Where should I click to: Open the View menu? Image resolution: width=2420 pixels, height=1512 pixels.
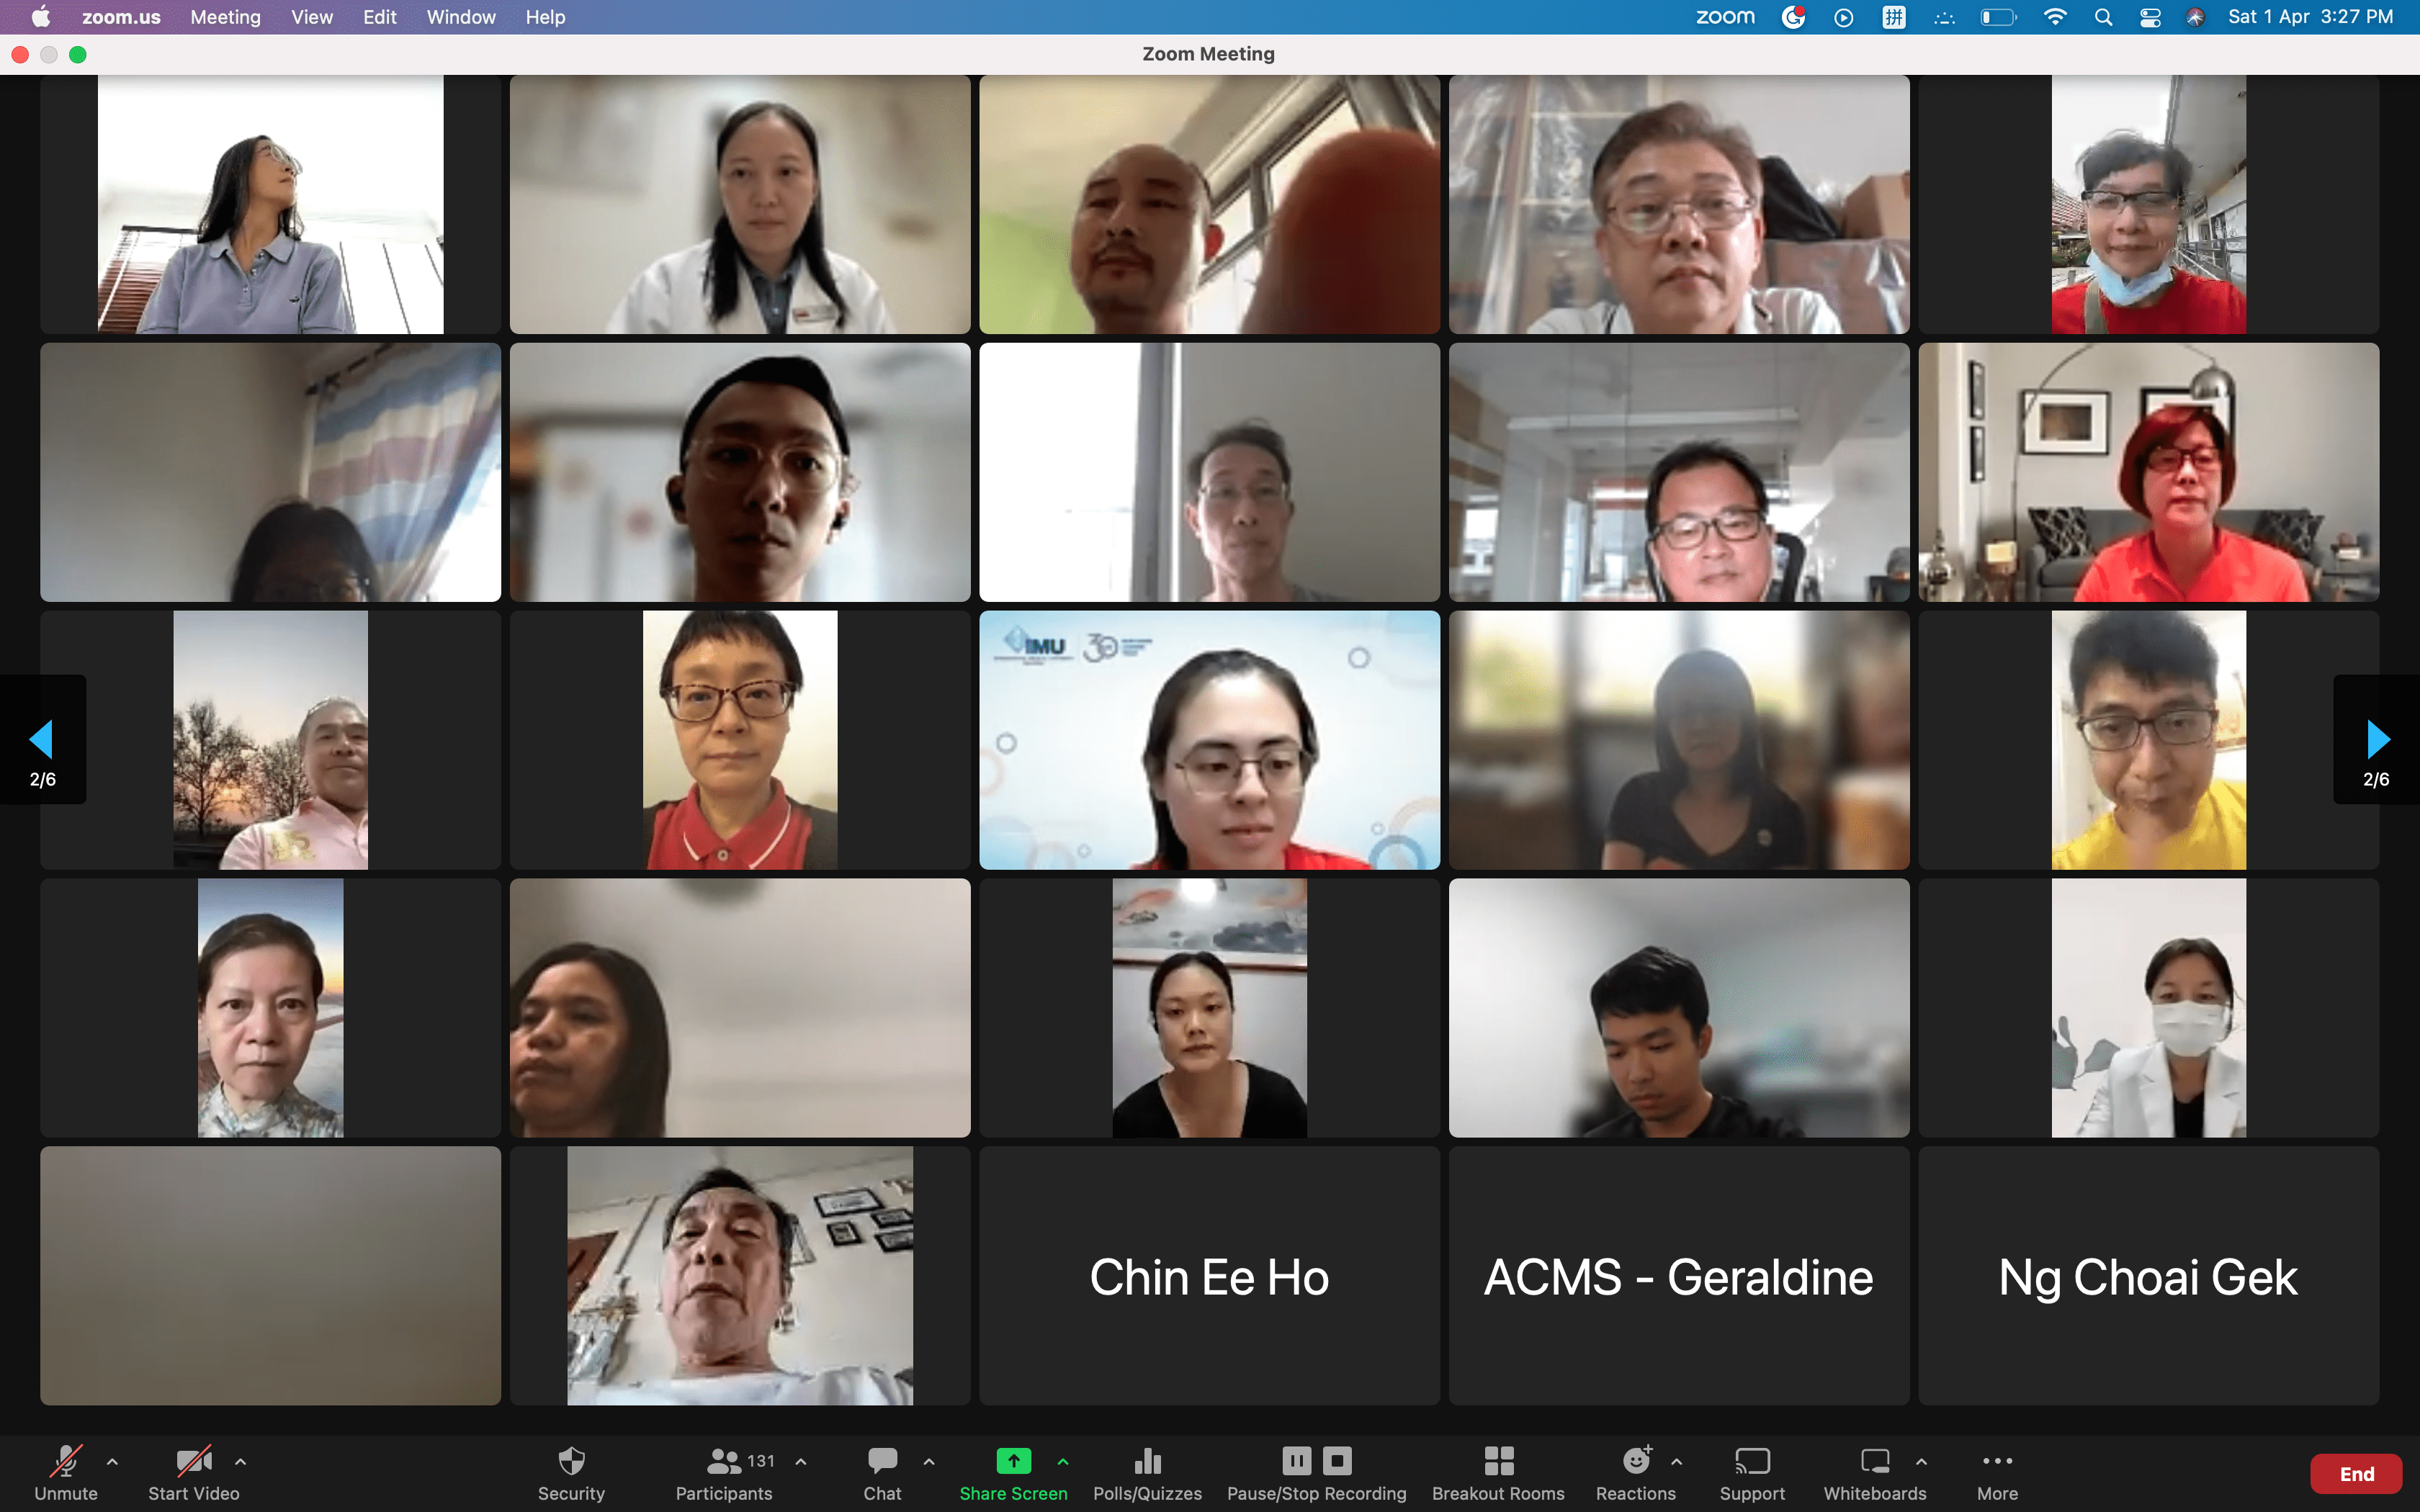(311, 17)
